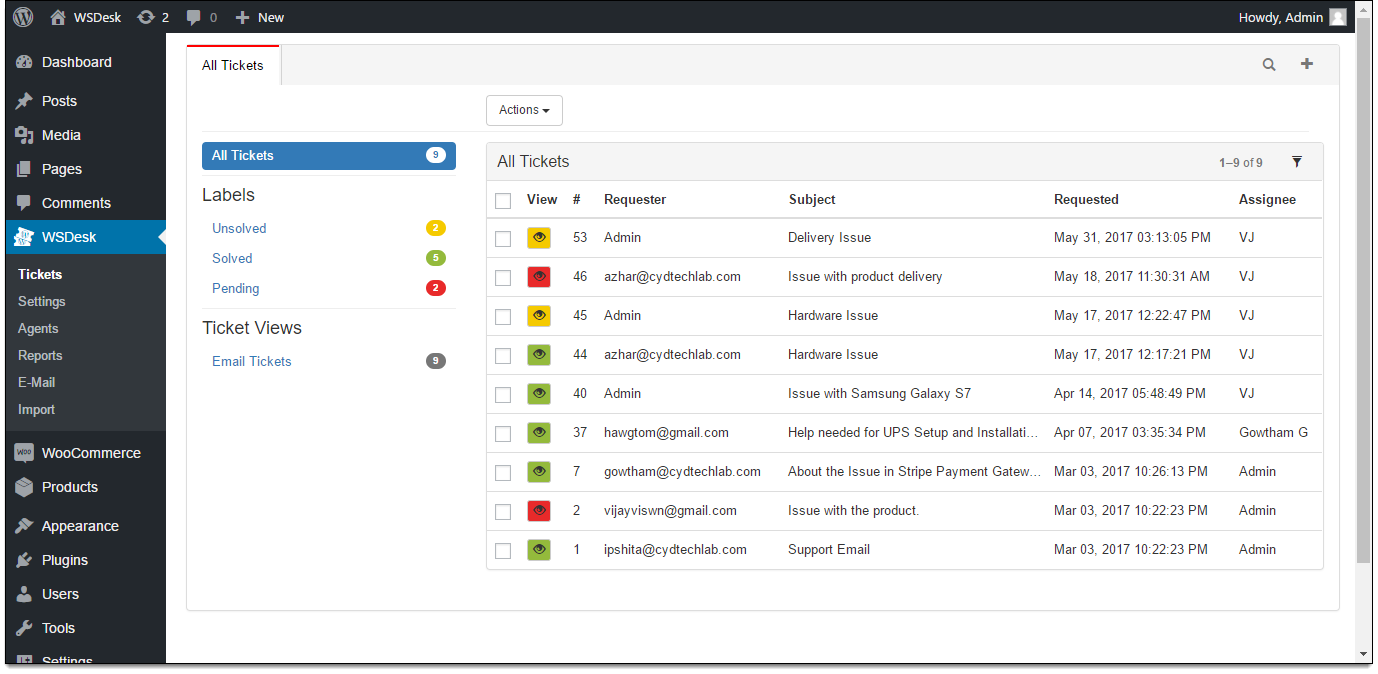Toggle the checkbox for ticket 53
Screen dimensions: 1378x674
tap(503, 238)
